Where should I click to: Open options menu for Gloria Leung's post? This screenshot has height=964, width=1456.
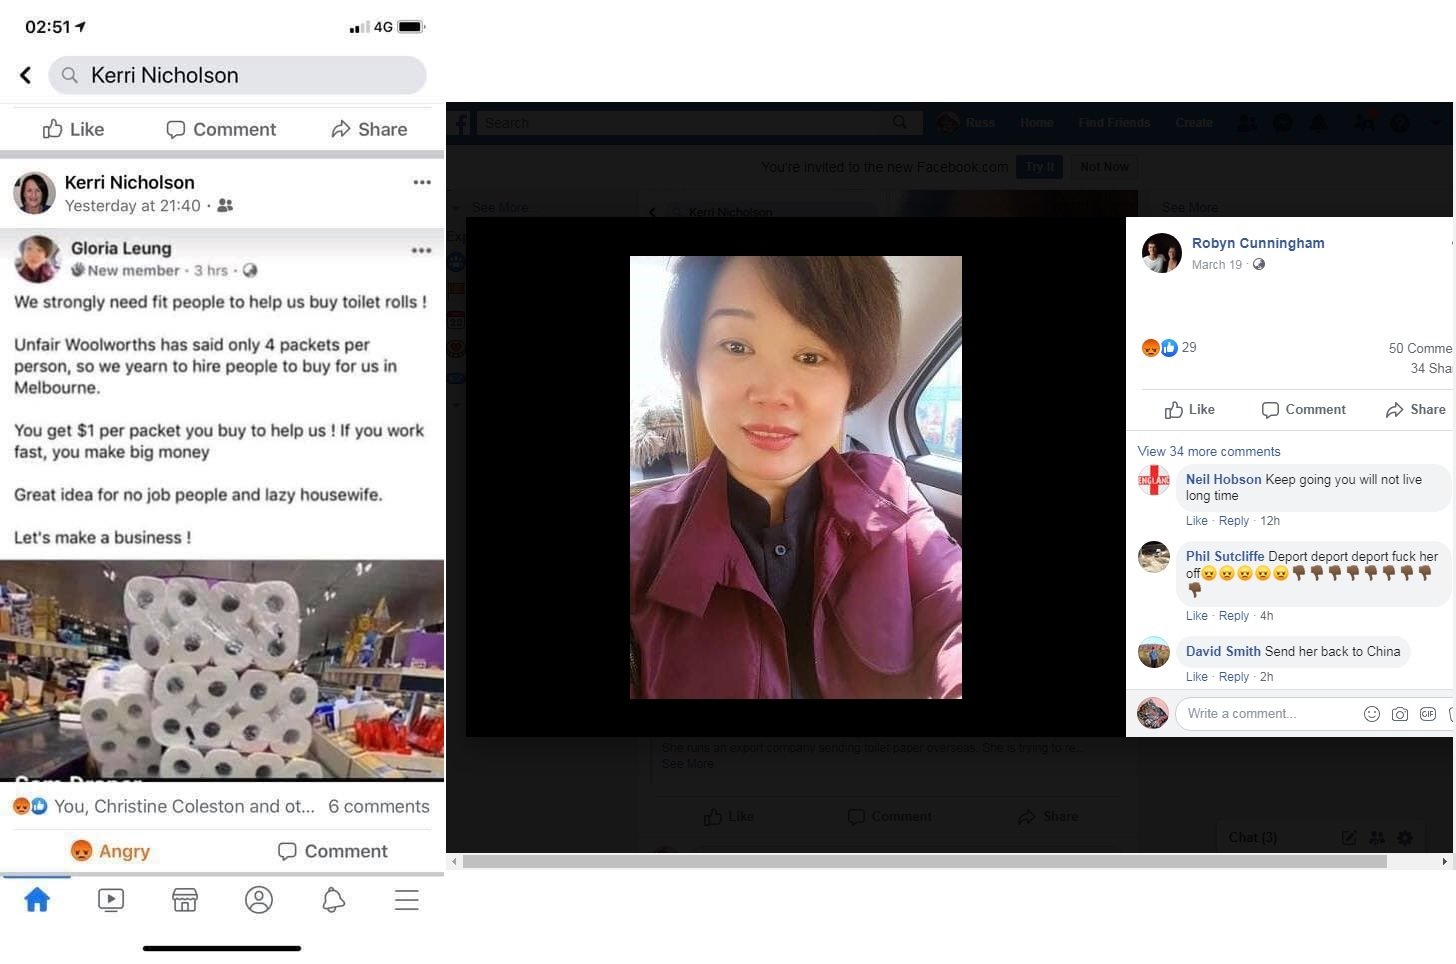[x=422, y=250]
